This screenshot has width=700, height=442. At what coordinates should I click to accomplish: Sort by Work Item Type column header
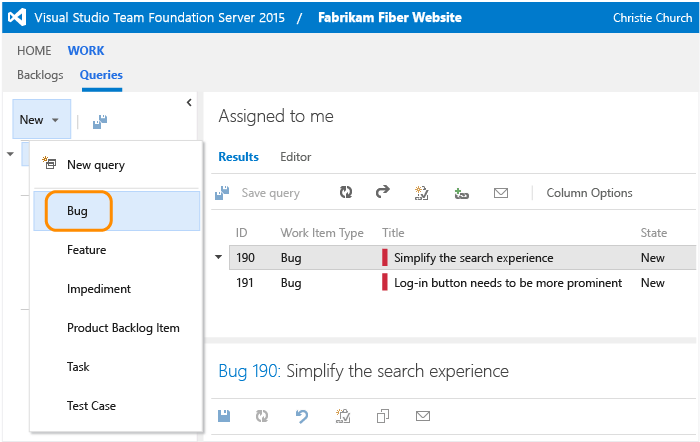coord(322,233)
